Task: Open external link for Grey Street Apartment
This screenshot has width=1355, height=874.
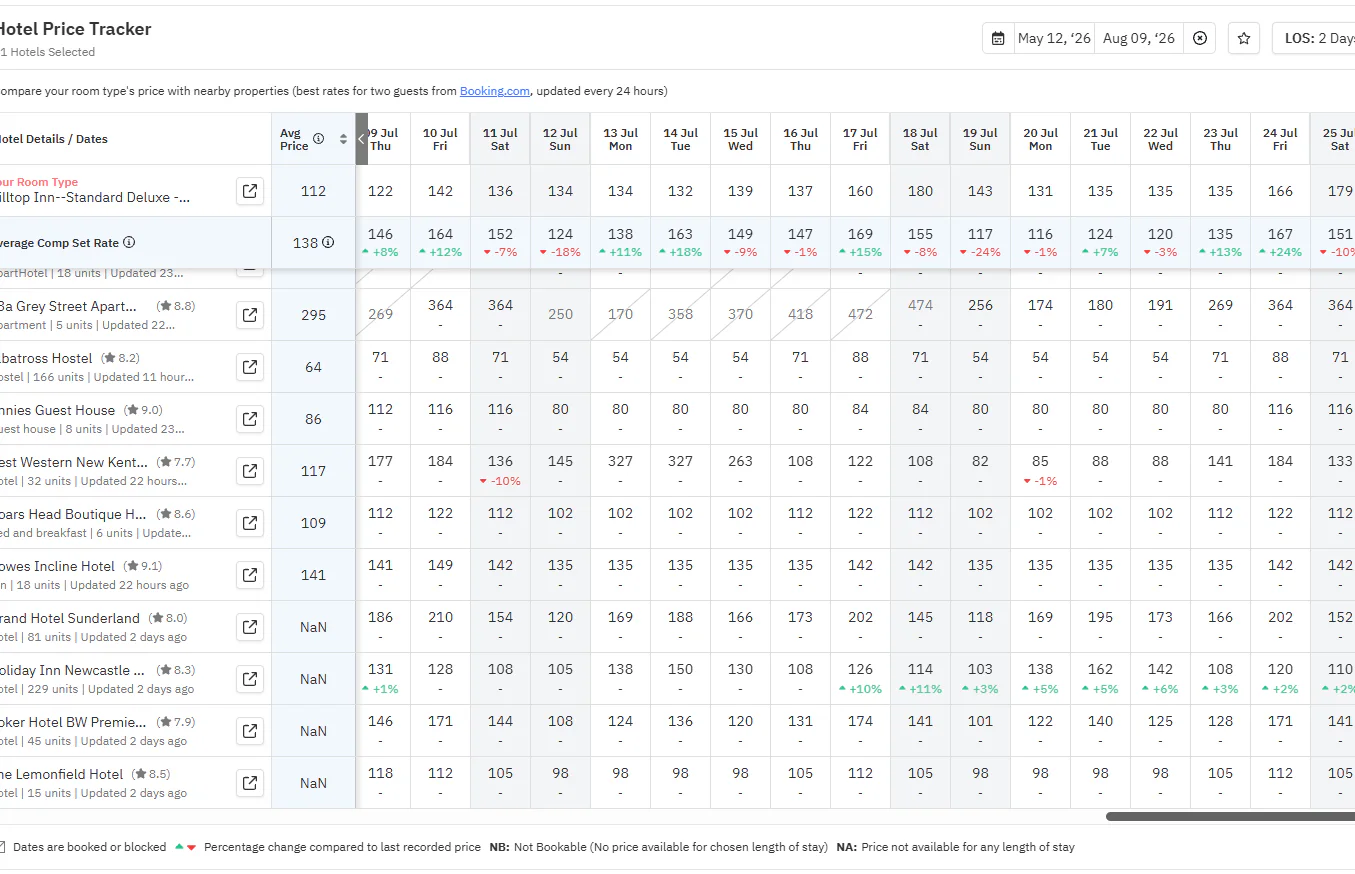Action: (250, 315)
